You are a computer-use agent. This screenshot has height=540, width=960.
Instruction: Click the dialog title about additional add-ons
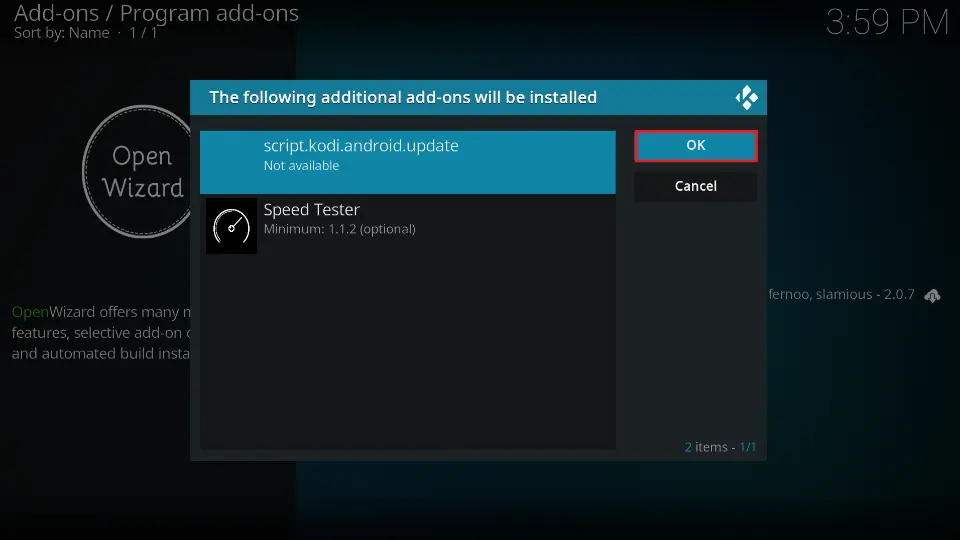[x=403, y=97]
